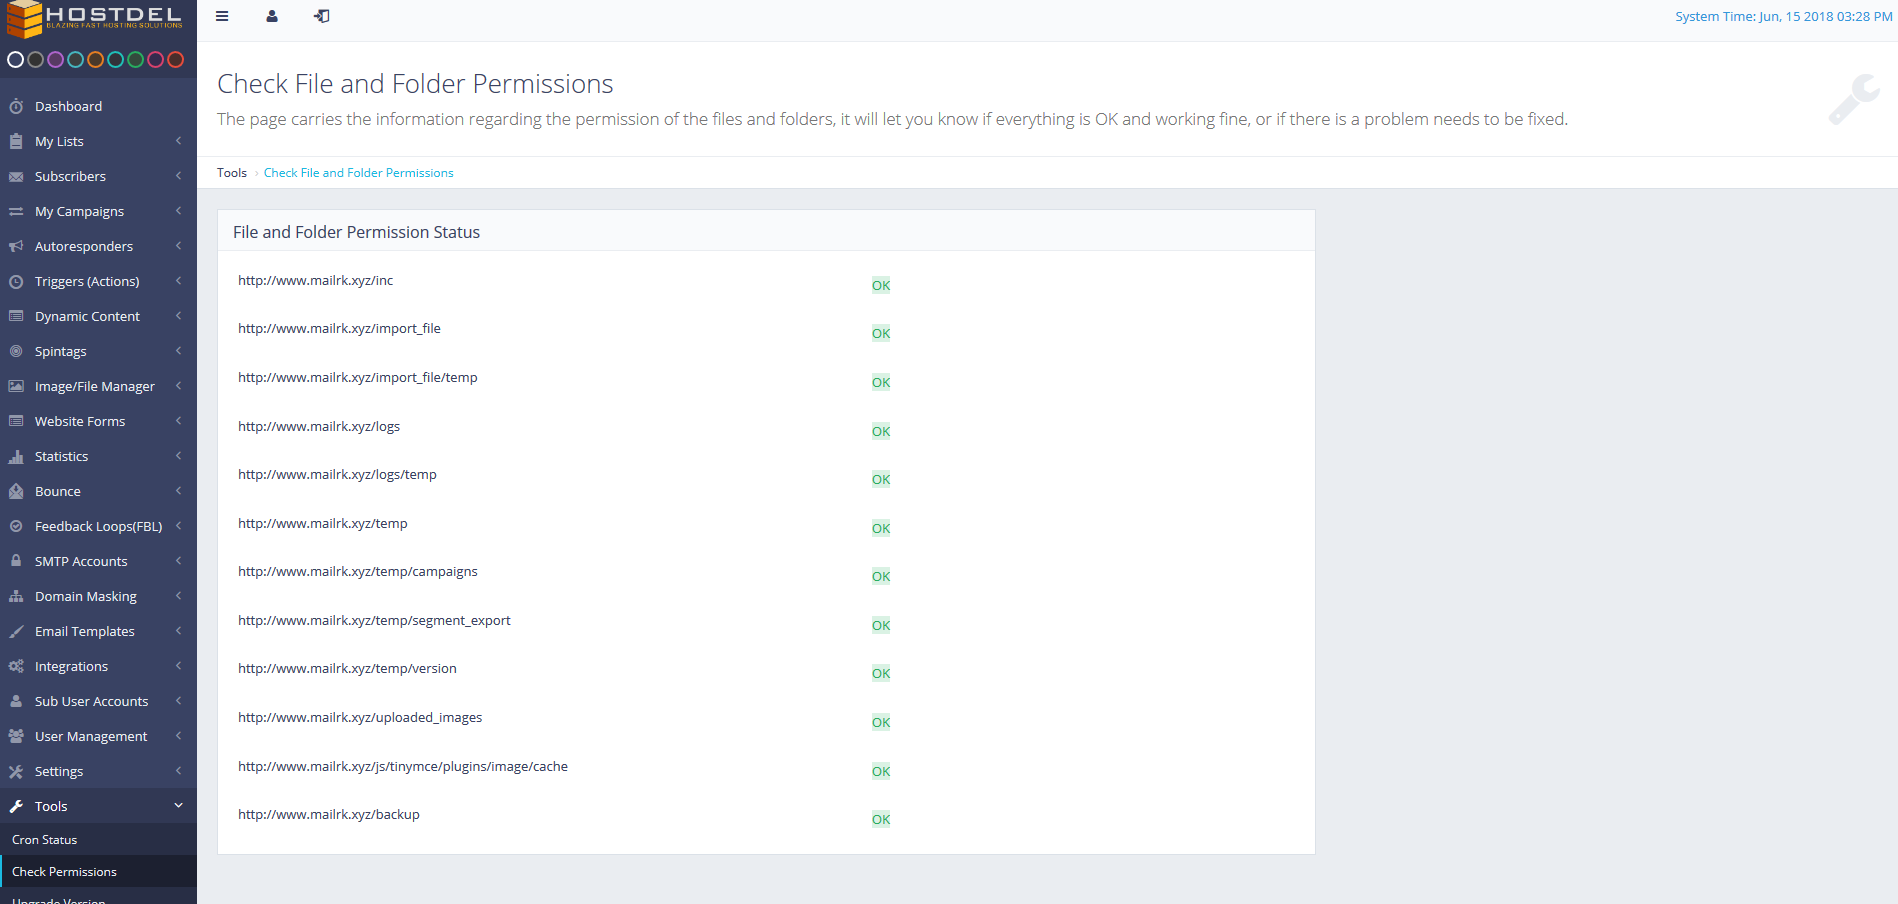
Task: Click the Bounce envelope icon
Action: click(16, 491)
